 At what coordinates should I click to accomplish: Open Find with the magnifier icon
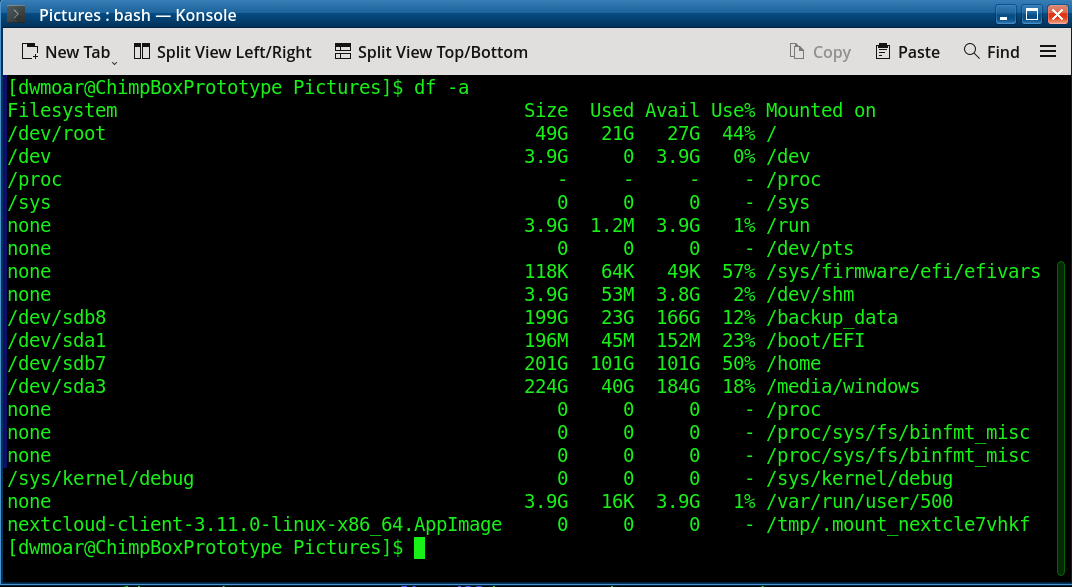971,52
